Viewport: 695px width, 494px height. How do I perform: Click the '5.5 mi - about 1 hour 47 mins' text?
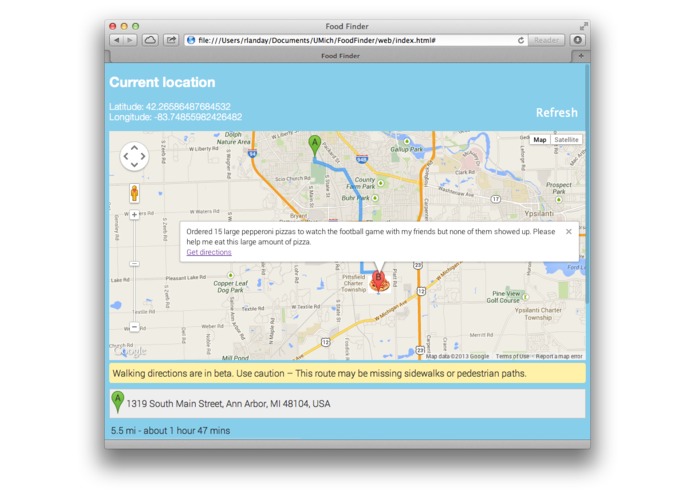click(x=170, y=431)
